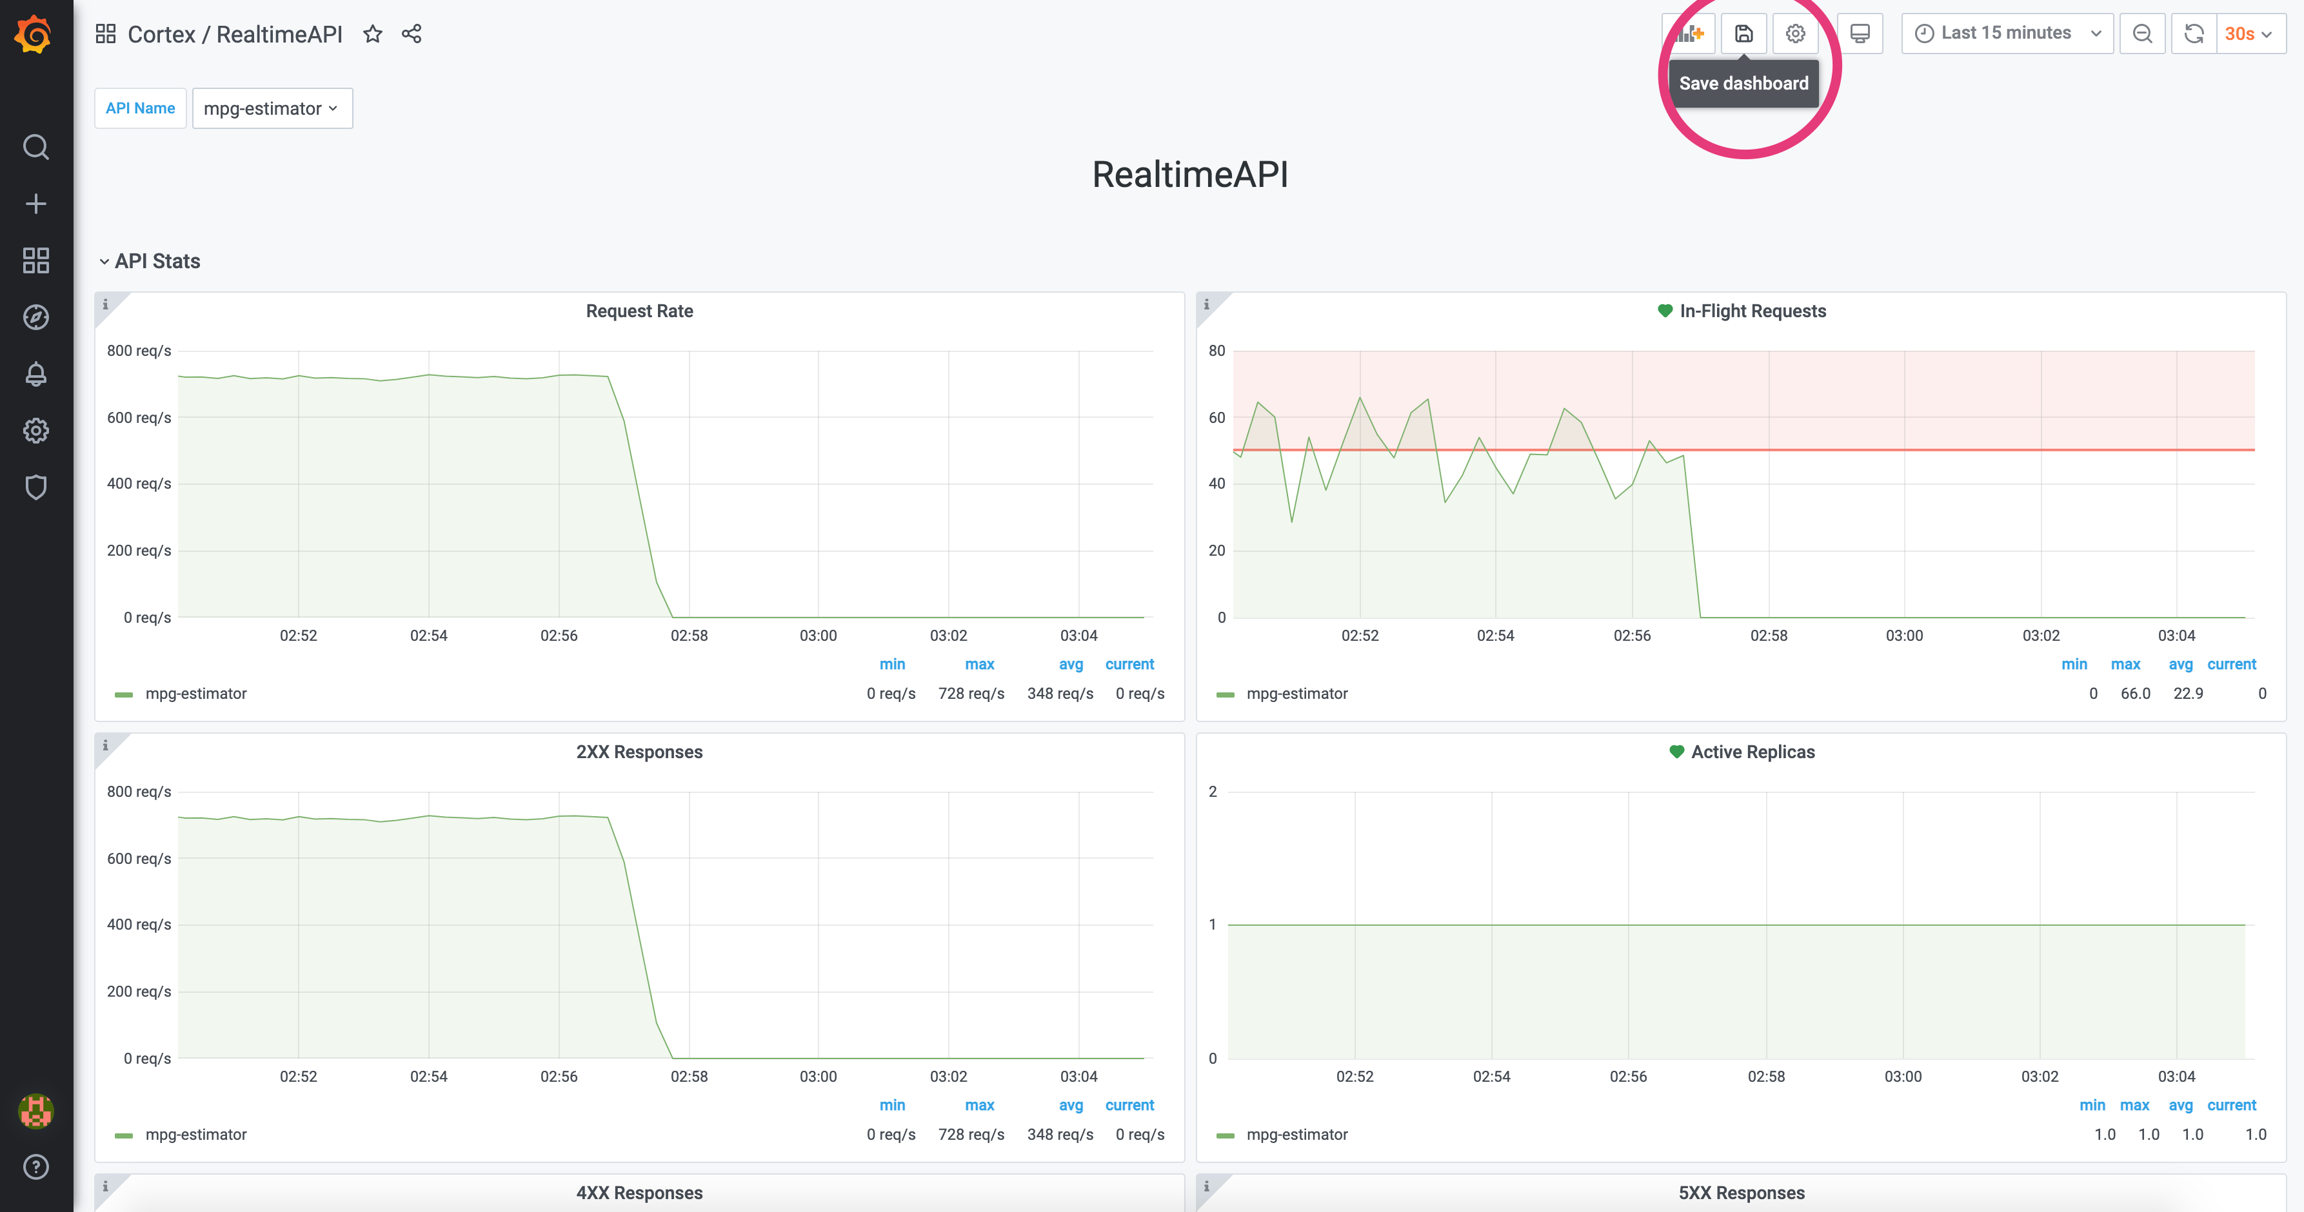2304x1212 pixels.
Task: Star the RealtimeAPI dashboard
Action: click(373, 34)
